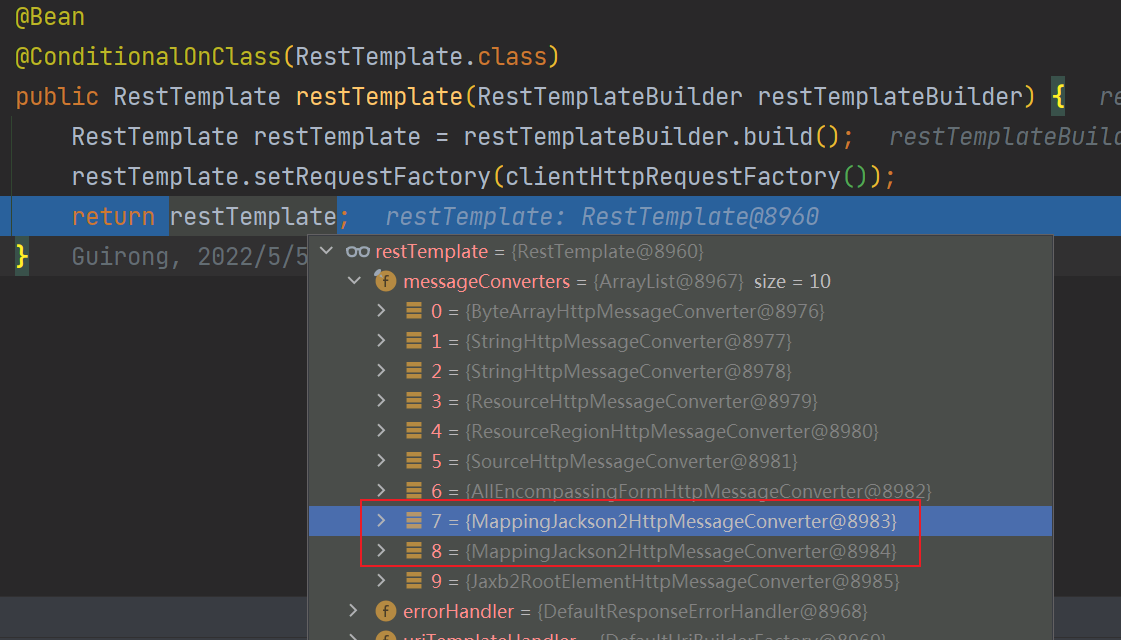Expand element 1 StringHttpMessageConverter@8977
1121x640 pixels.
381,341
